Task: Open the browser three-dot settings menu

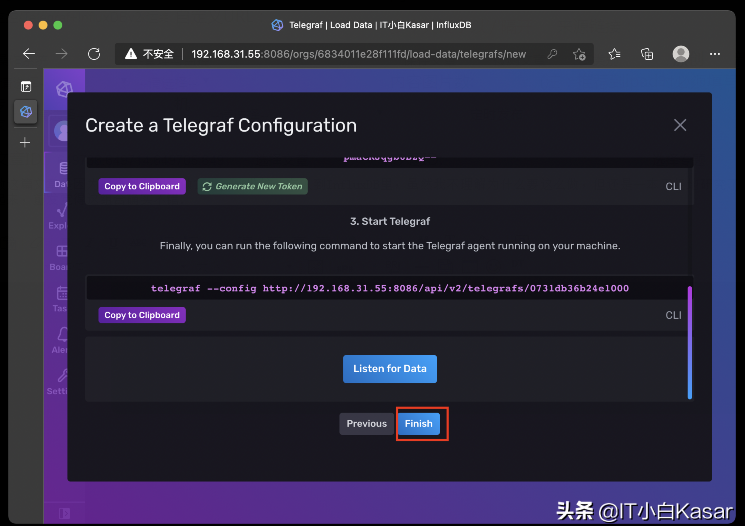Action: click(x=715, y=54)
